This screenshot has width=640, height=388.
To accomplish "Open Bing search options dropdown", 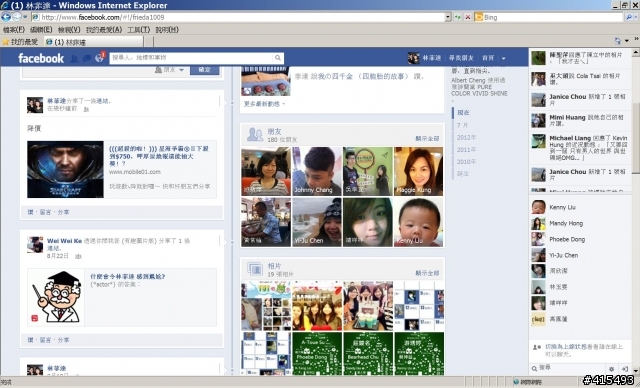I will point(636,17).
